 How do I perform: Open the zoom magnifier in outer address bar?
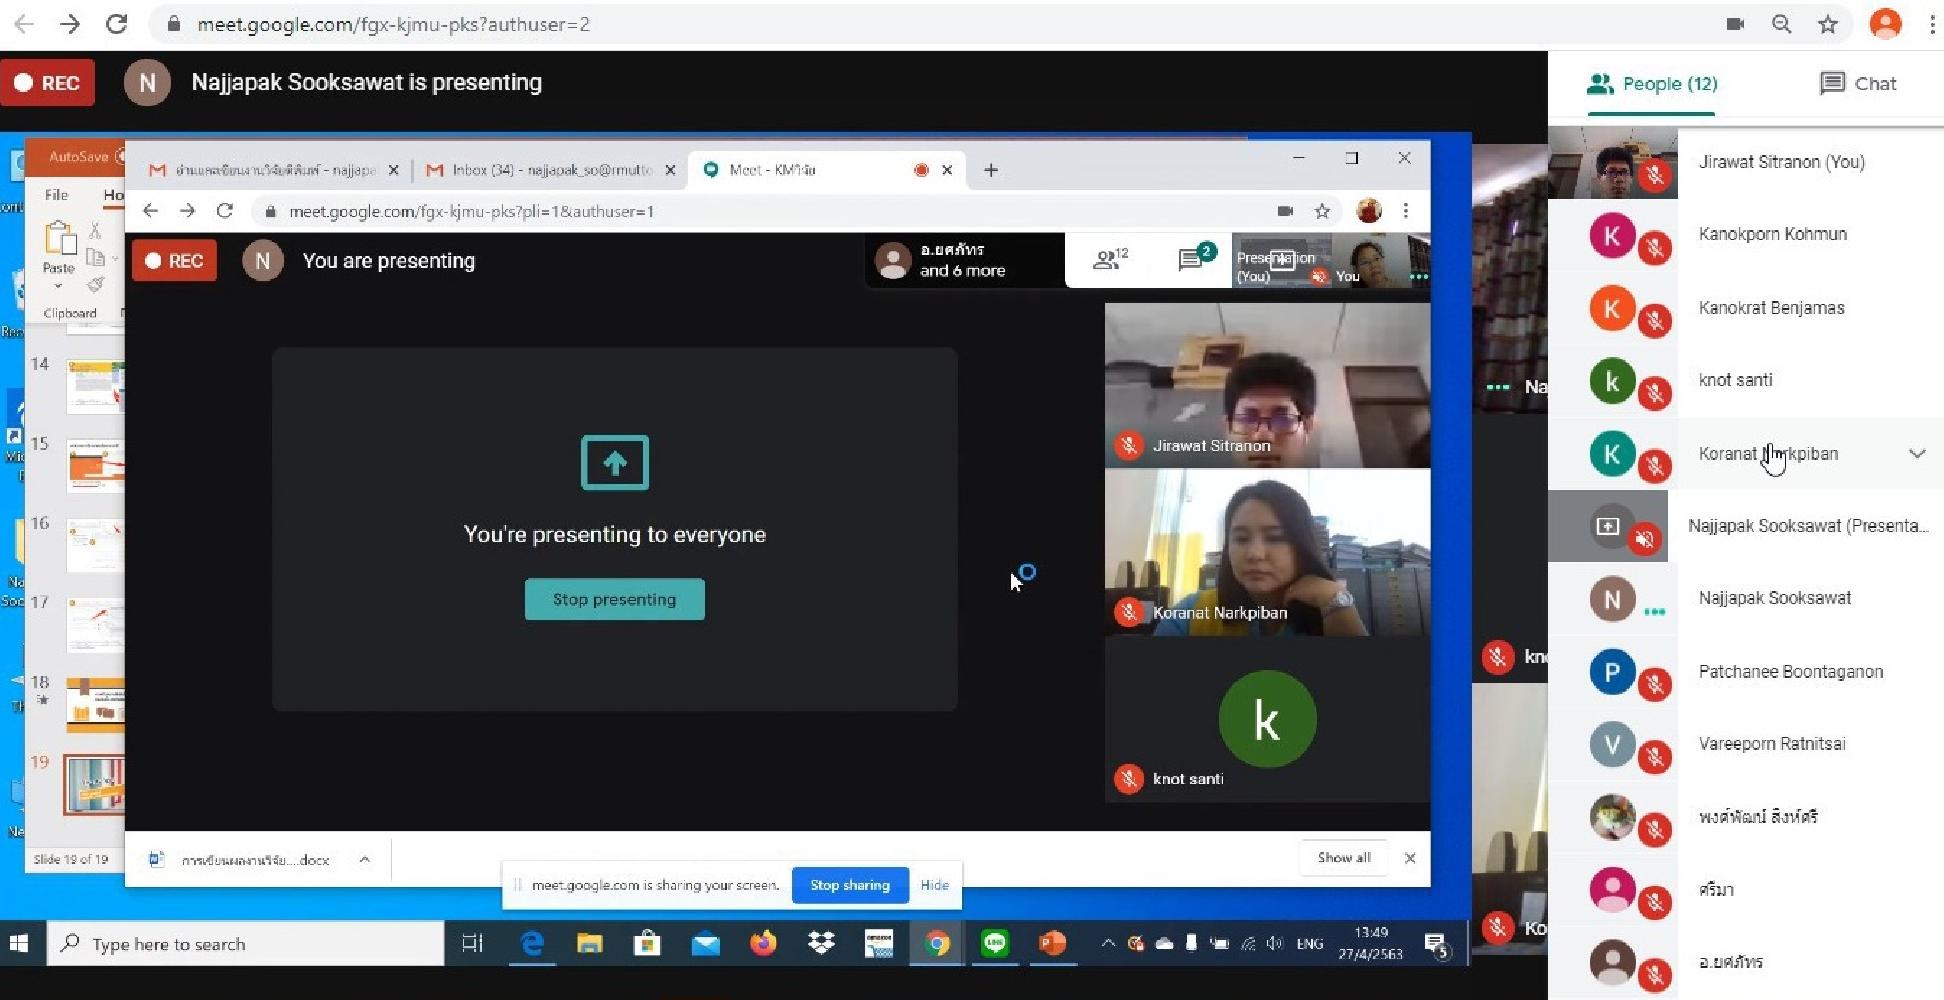(1781, 24)
